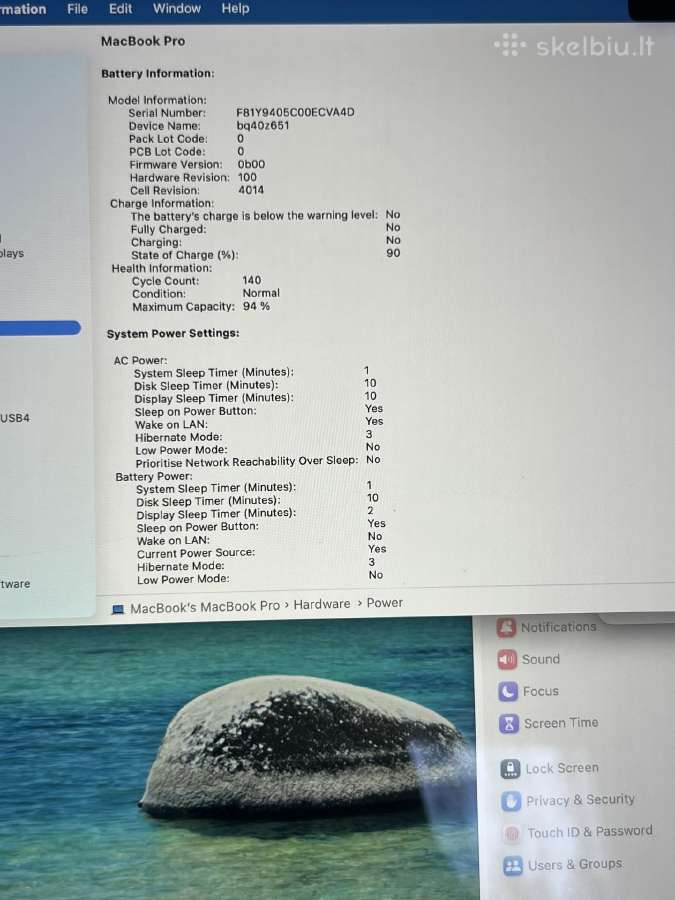Click the Model Information label
The image size is (675, 900).
click(x=157, y=100)
